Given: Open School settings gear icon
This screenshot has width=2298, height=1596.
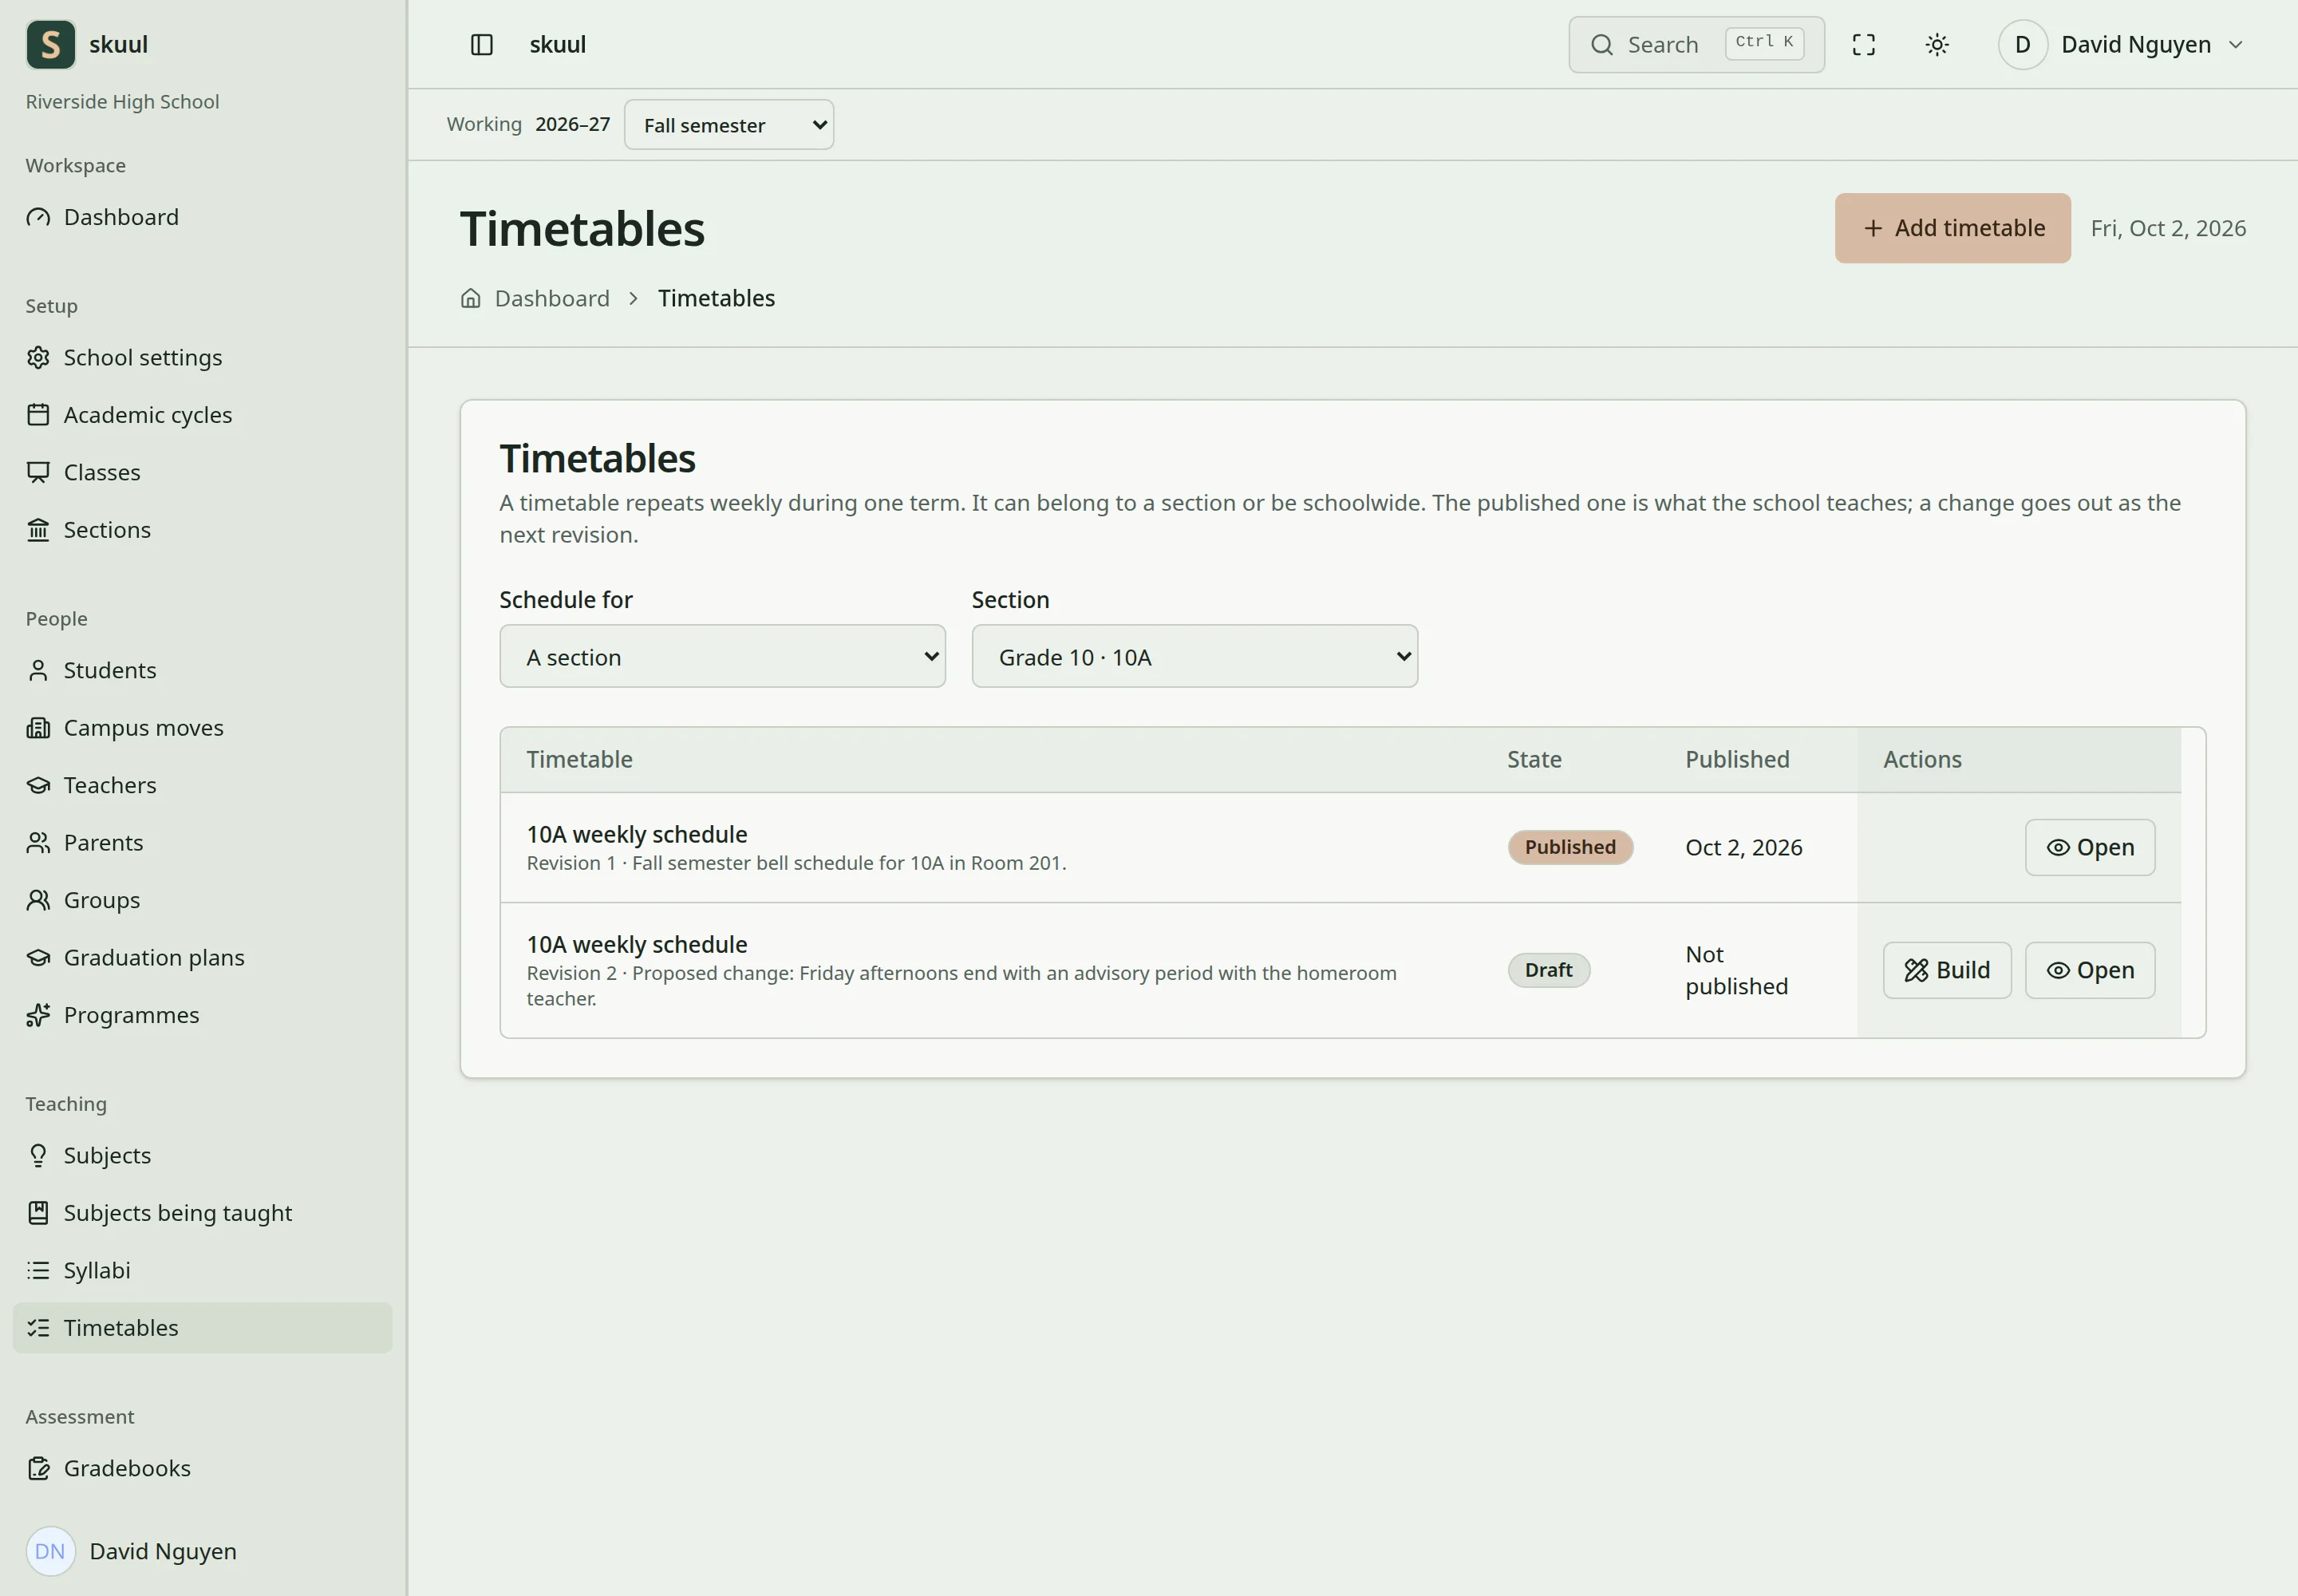Looking at the screenshot, I should point(38,358).
